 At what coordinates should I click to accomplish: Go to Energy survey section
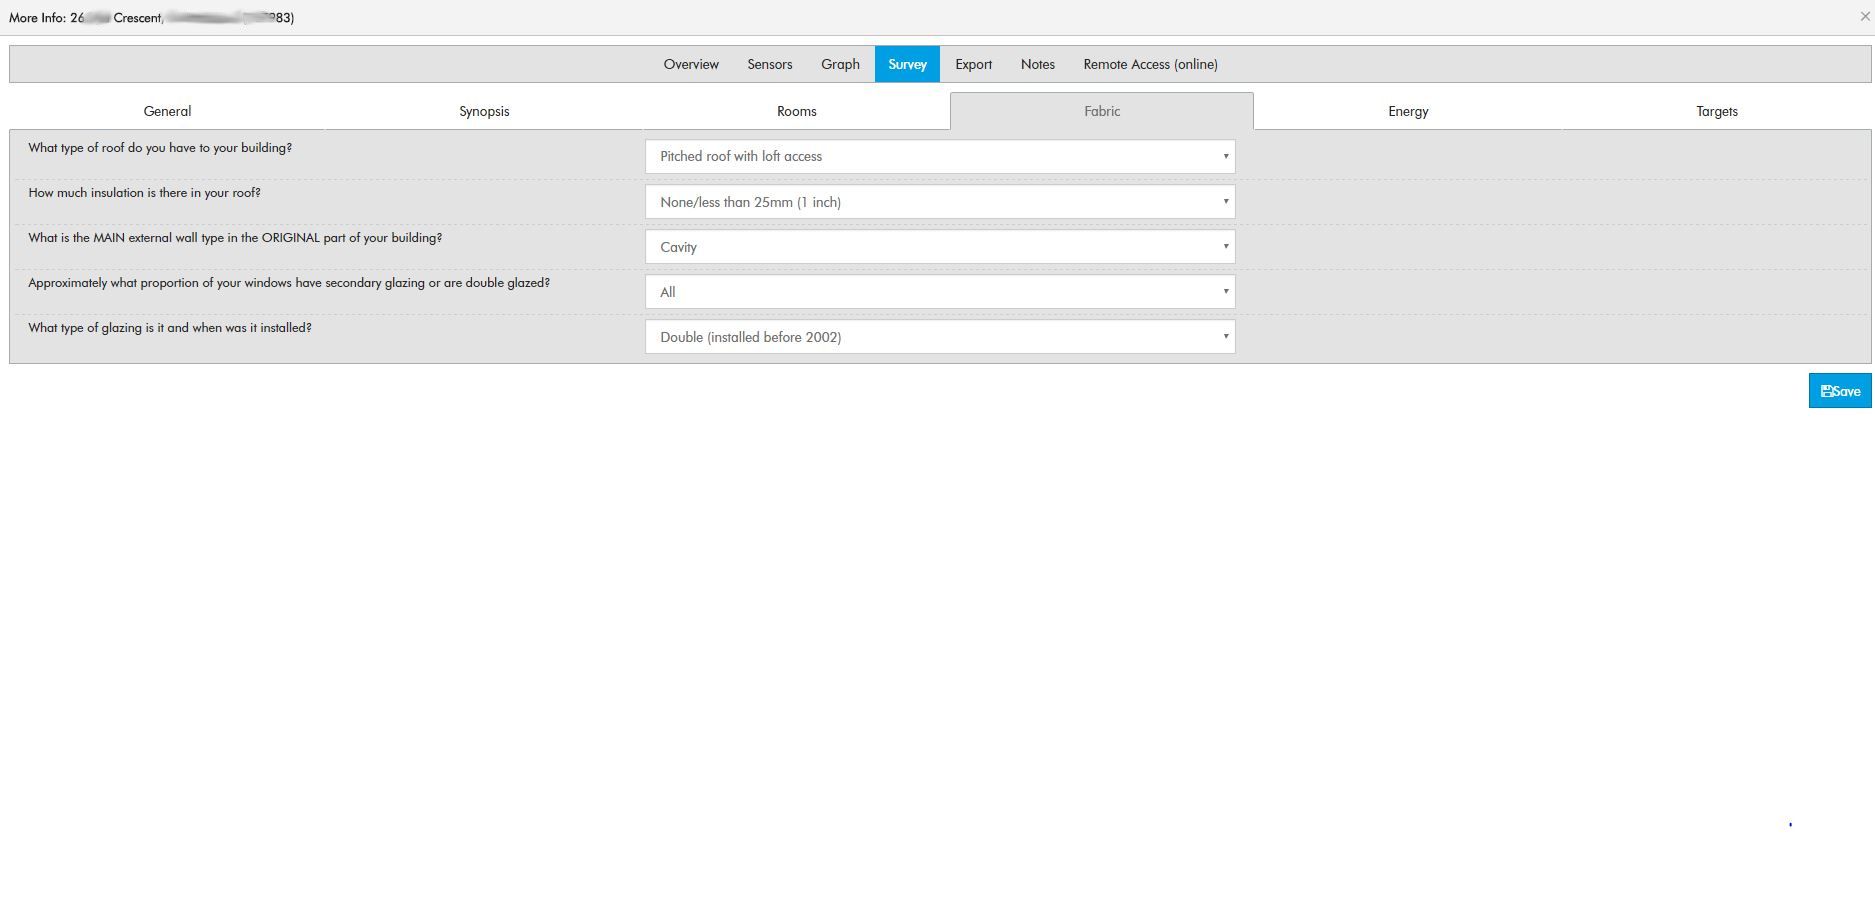point(1407,111)
